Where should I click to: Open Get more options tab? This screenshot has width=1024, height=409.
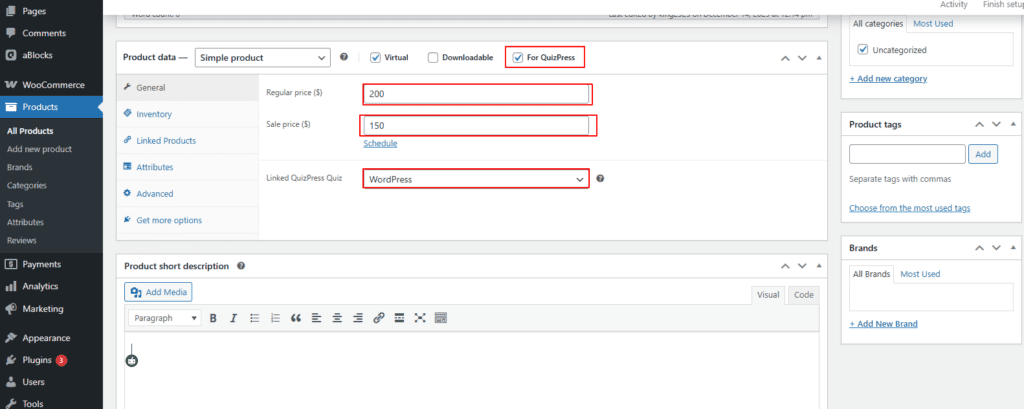click(x=187, y=220)
